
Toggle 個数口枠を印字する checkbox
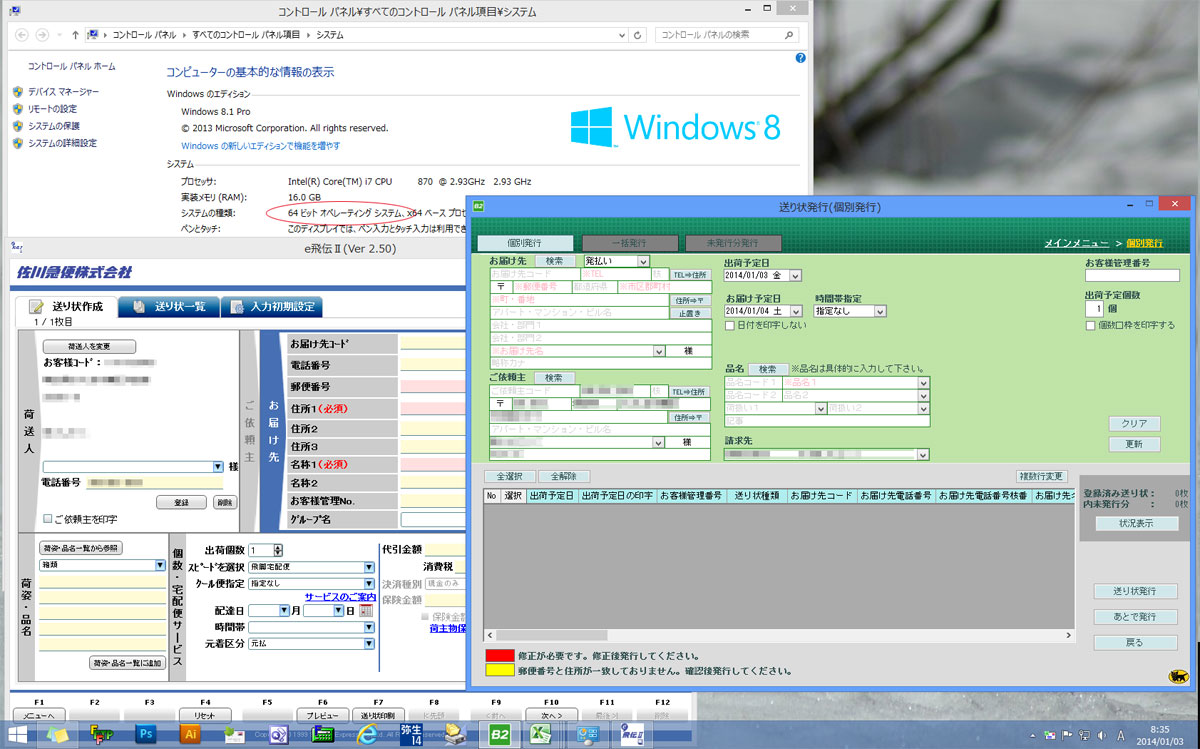click(x=1090, y=326)
